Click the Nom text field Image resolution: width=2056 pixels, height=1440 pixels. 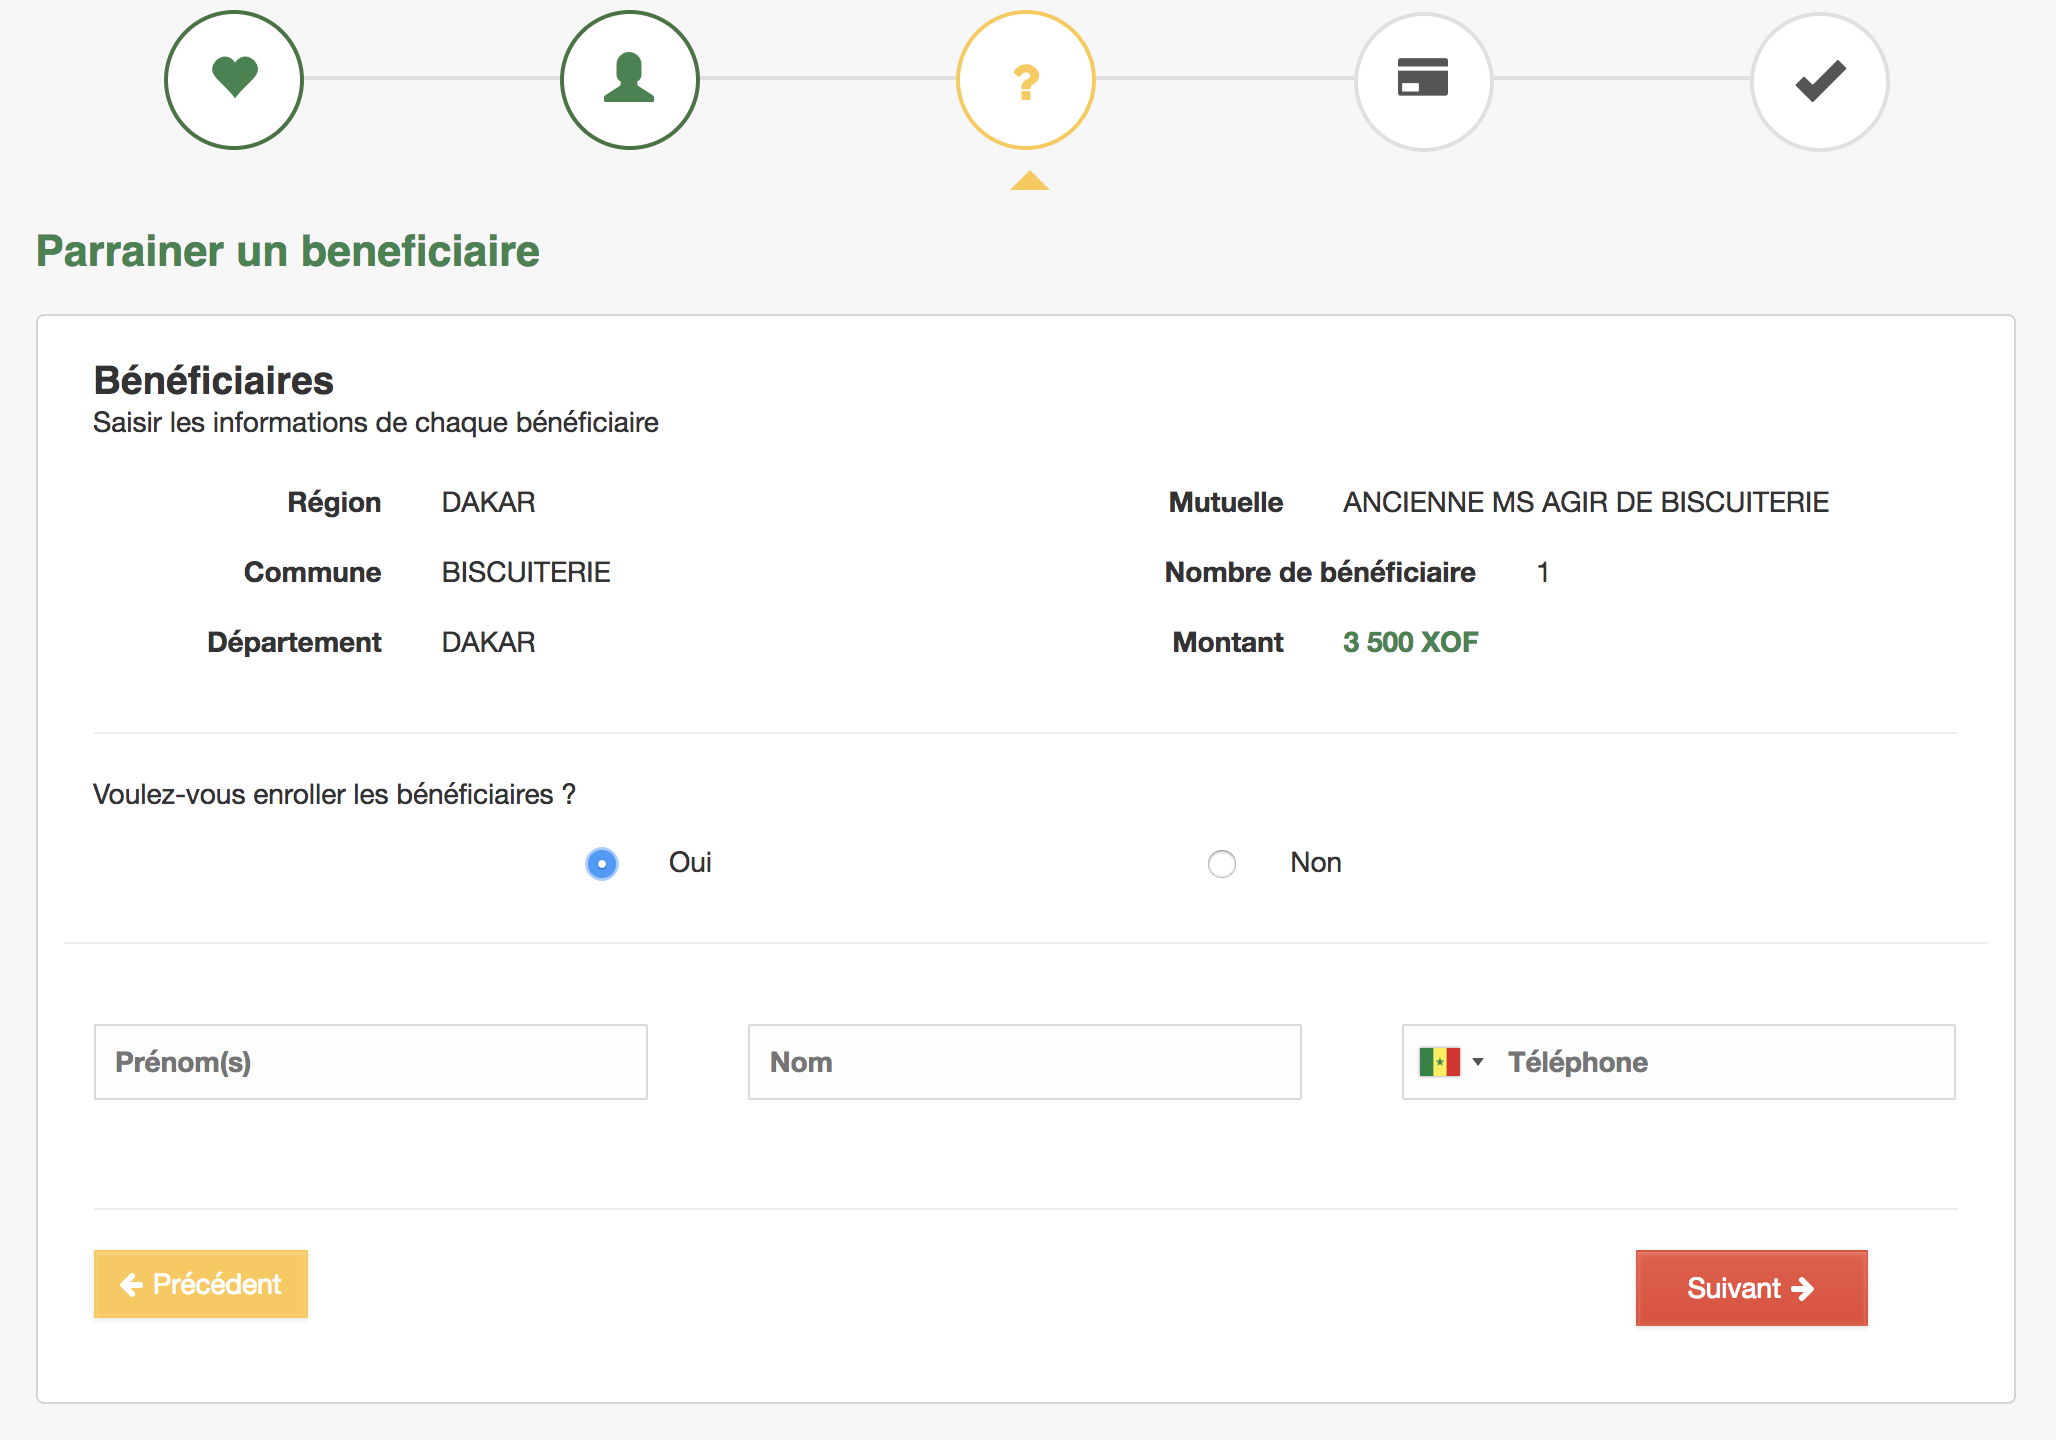1024,1062
